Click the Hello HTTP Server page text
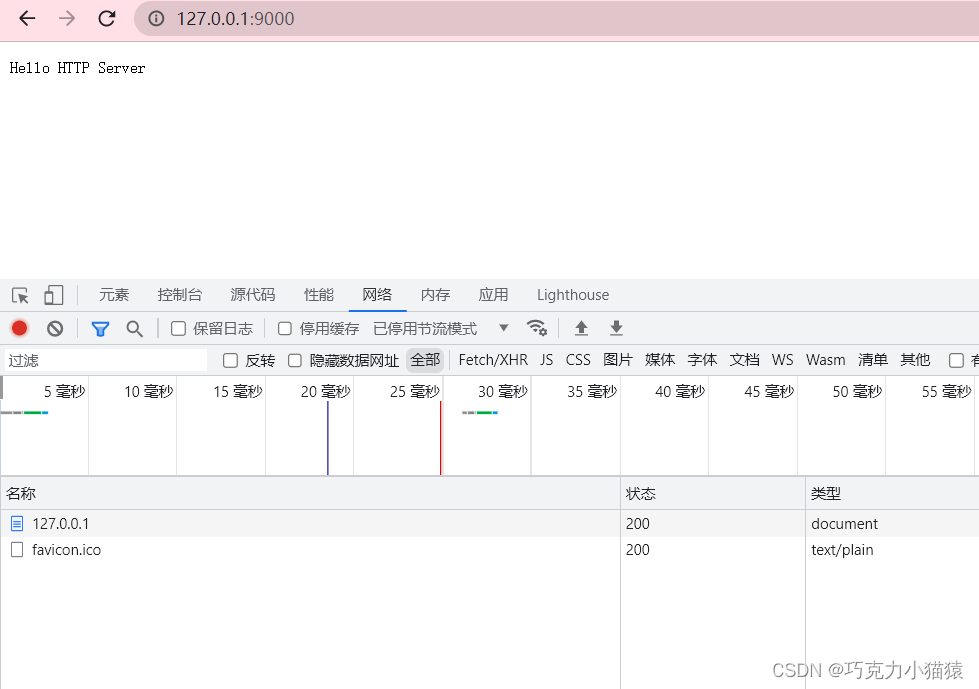Image resolution: width=979 pixels, height=689 pixels. point(77,68)
